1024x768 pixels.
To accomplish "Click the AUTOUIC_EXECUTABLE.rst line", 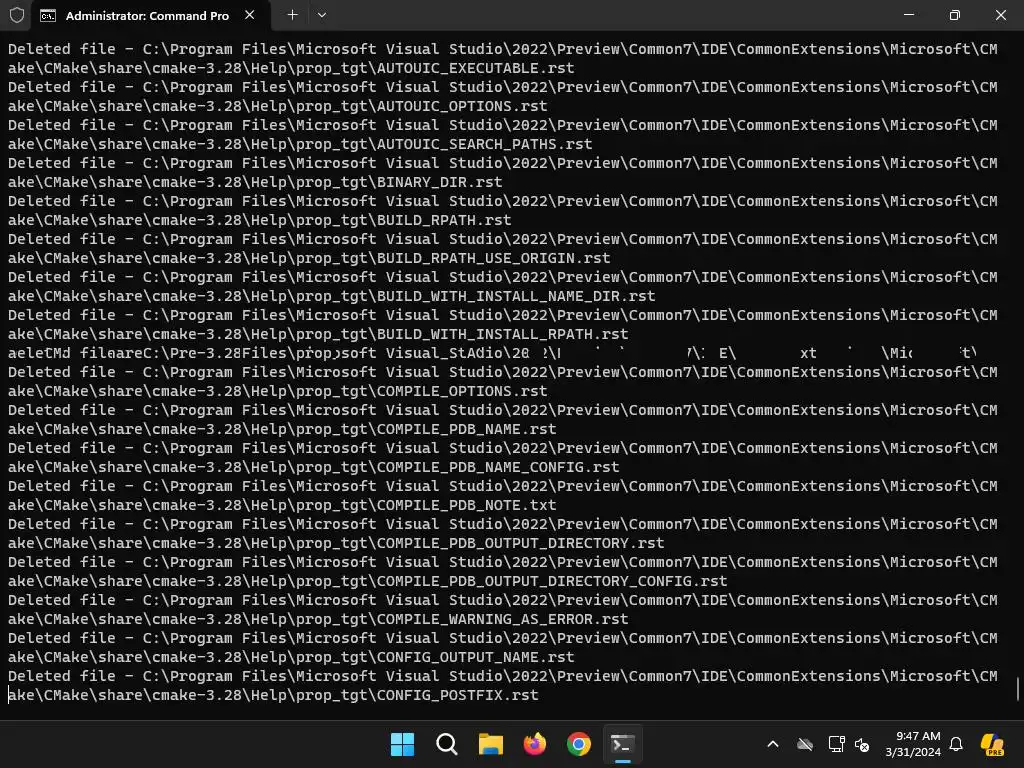I will [291, 68].
